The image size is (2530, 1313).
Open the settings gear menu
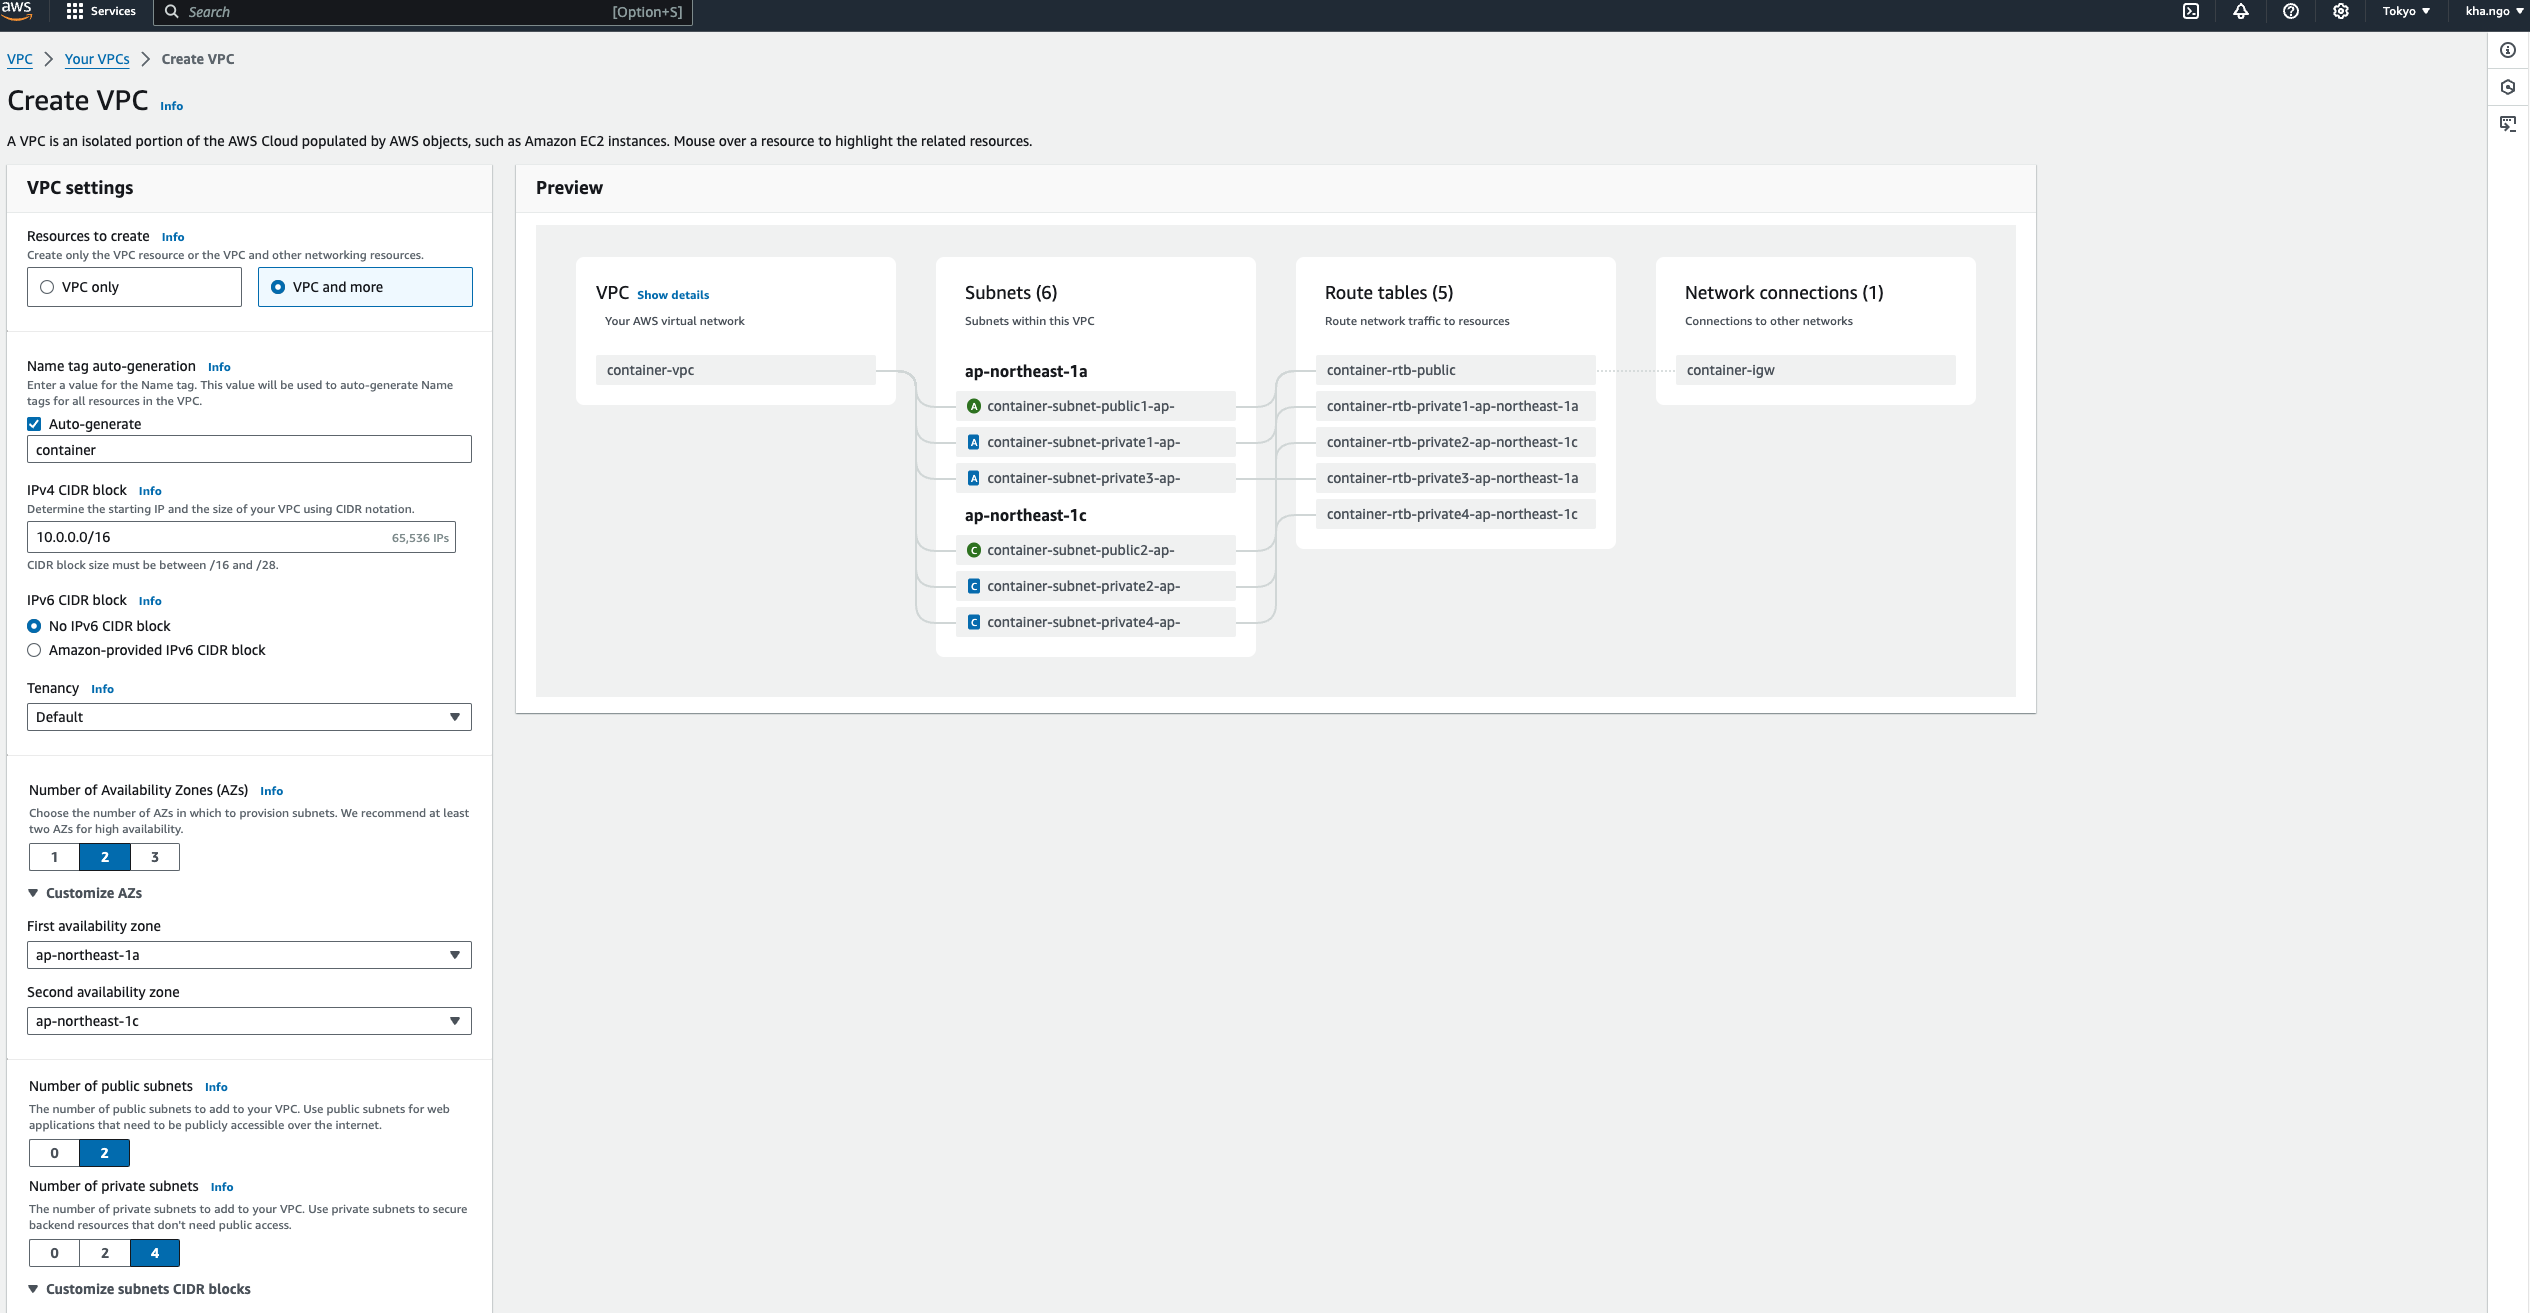click(x=2340, y=11)
